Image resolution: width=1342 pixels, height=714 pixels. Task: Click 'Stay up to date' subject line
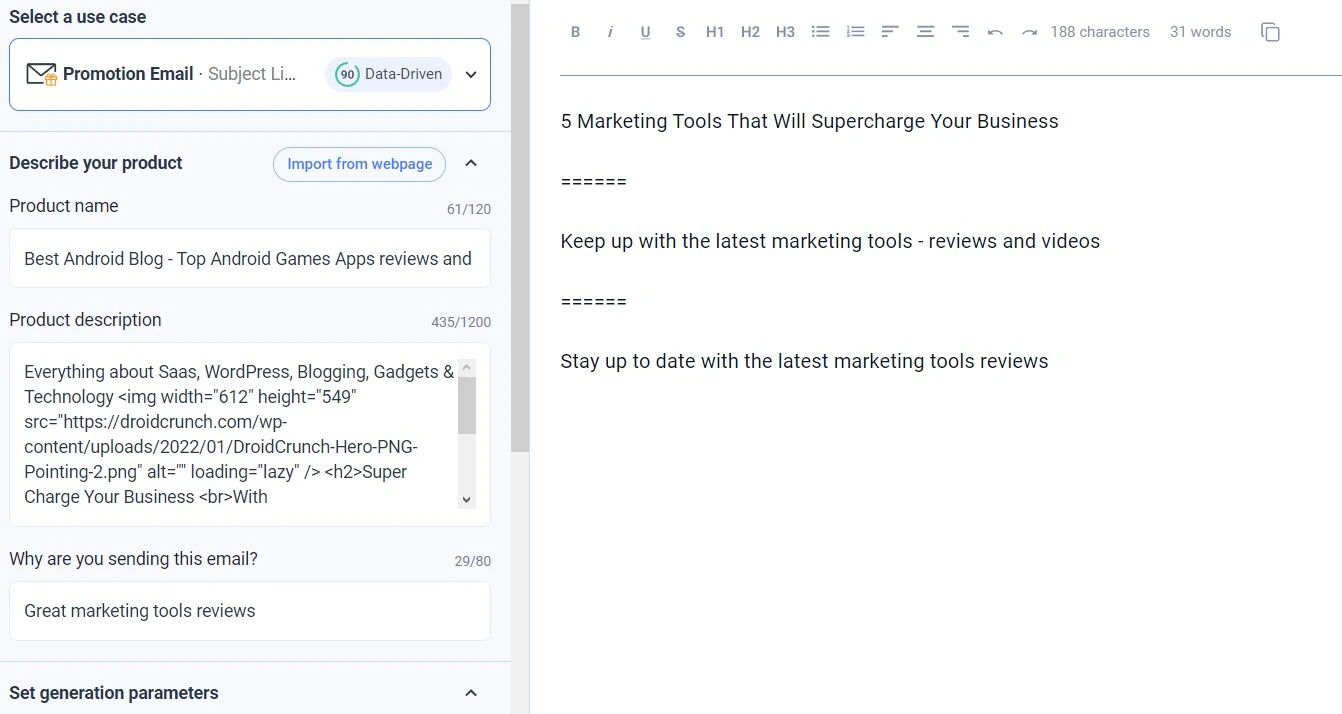point(804,361)
